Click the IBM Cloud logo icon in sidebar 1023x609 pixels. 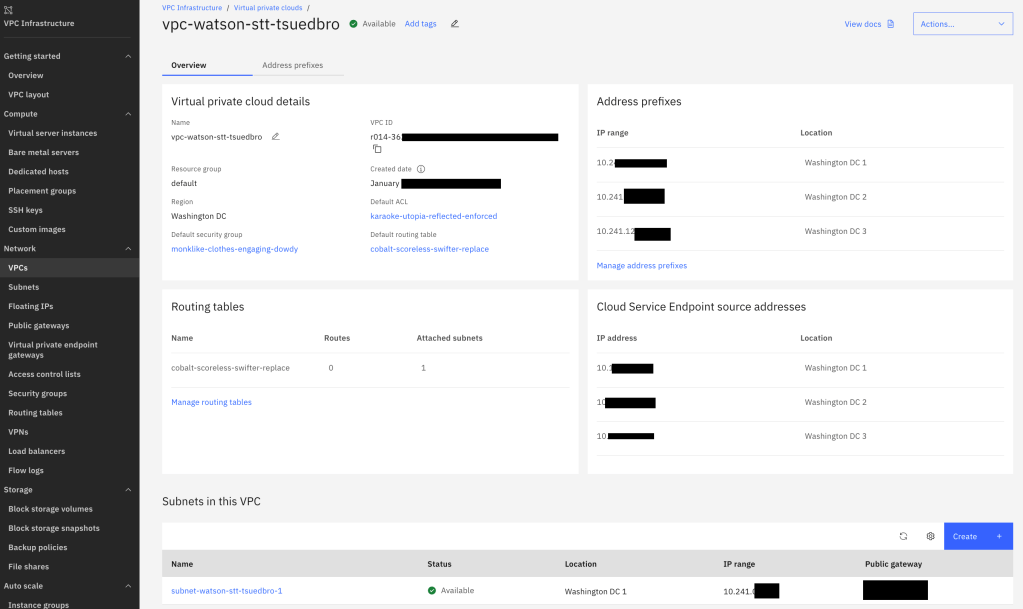[9, 9]
